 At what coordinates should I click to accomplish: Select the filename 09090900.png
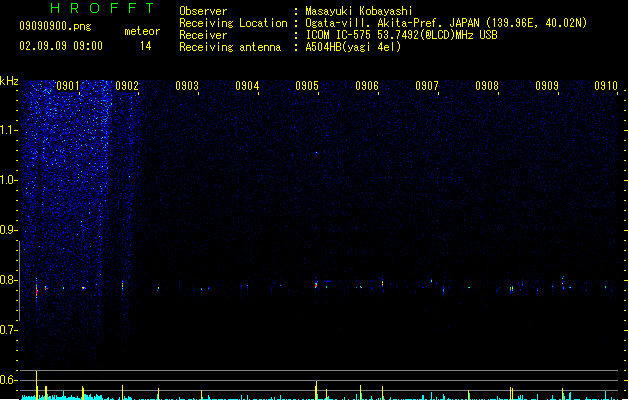(x=55, y=26)
